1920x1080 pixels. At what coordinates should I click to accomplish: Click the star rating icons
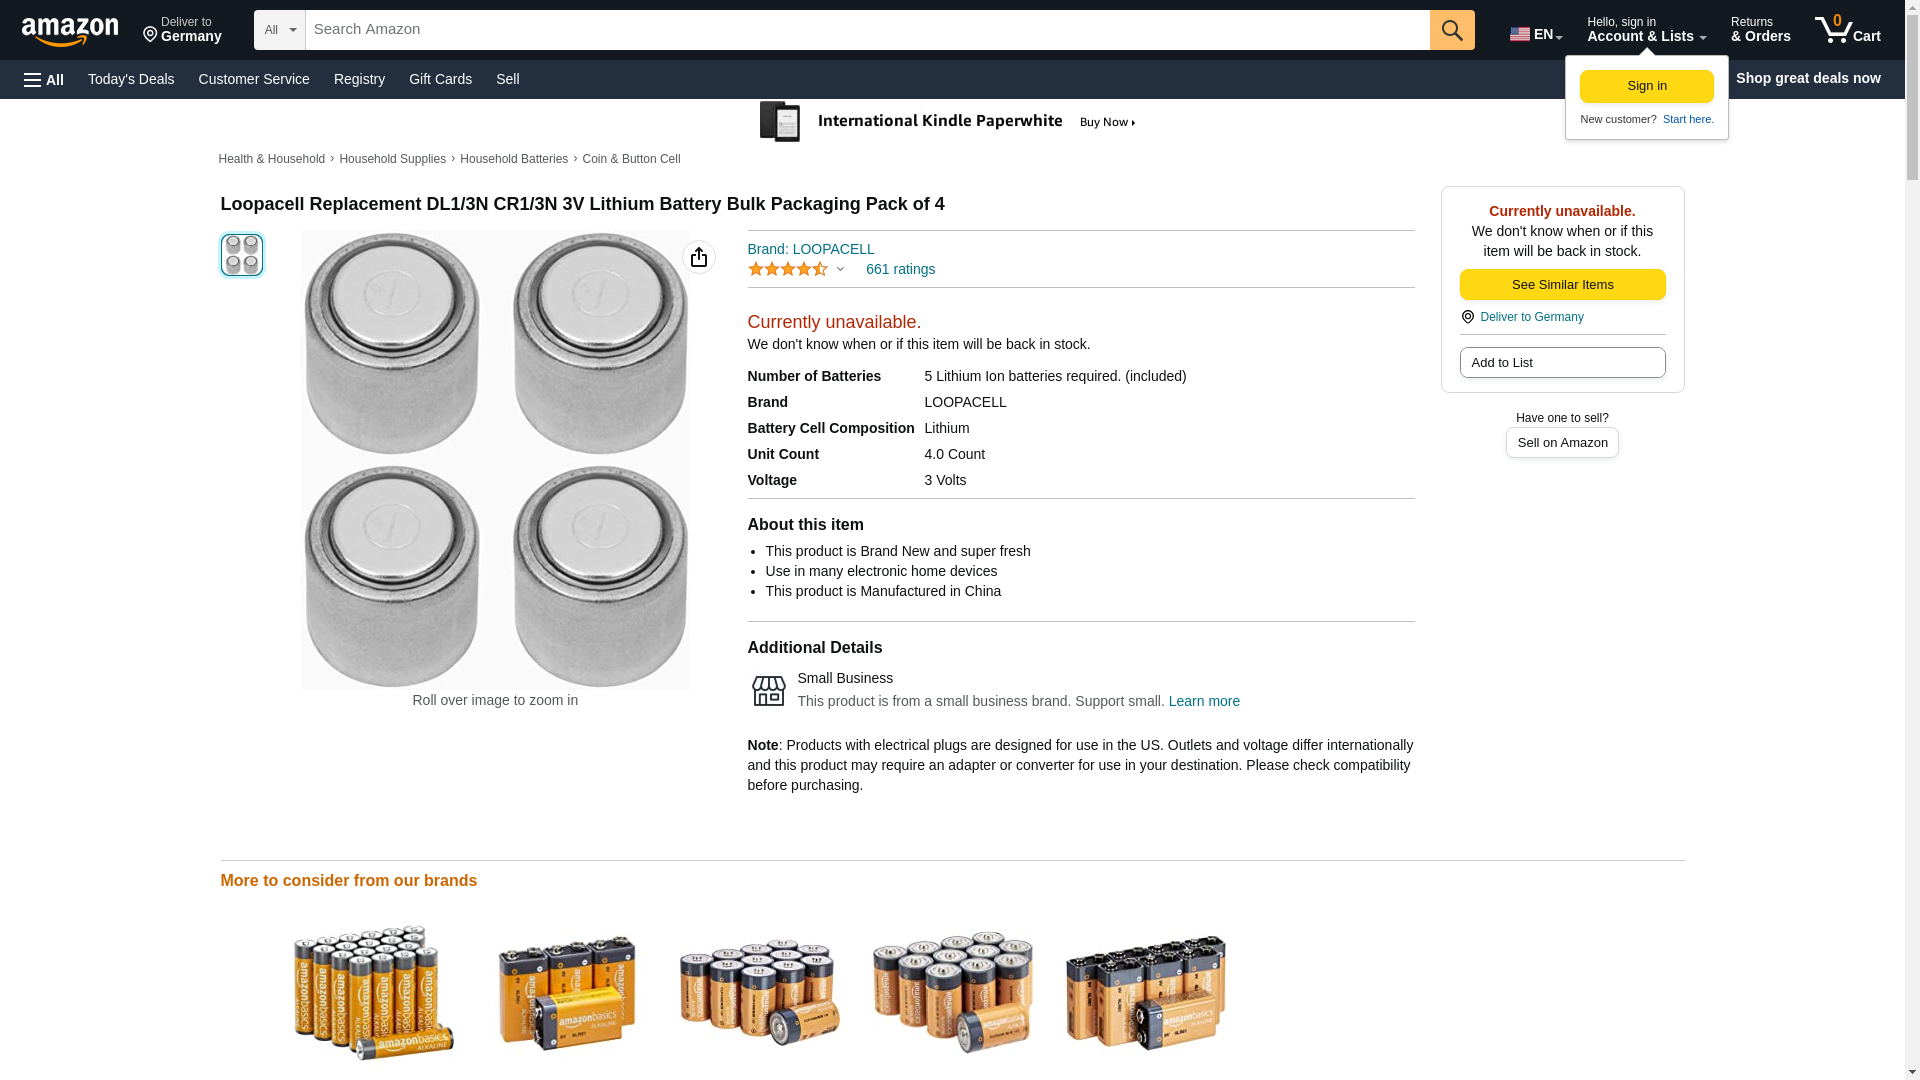point(788,269)
